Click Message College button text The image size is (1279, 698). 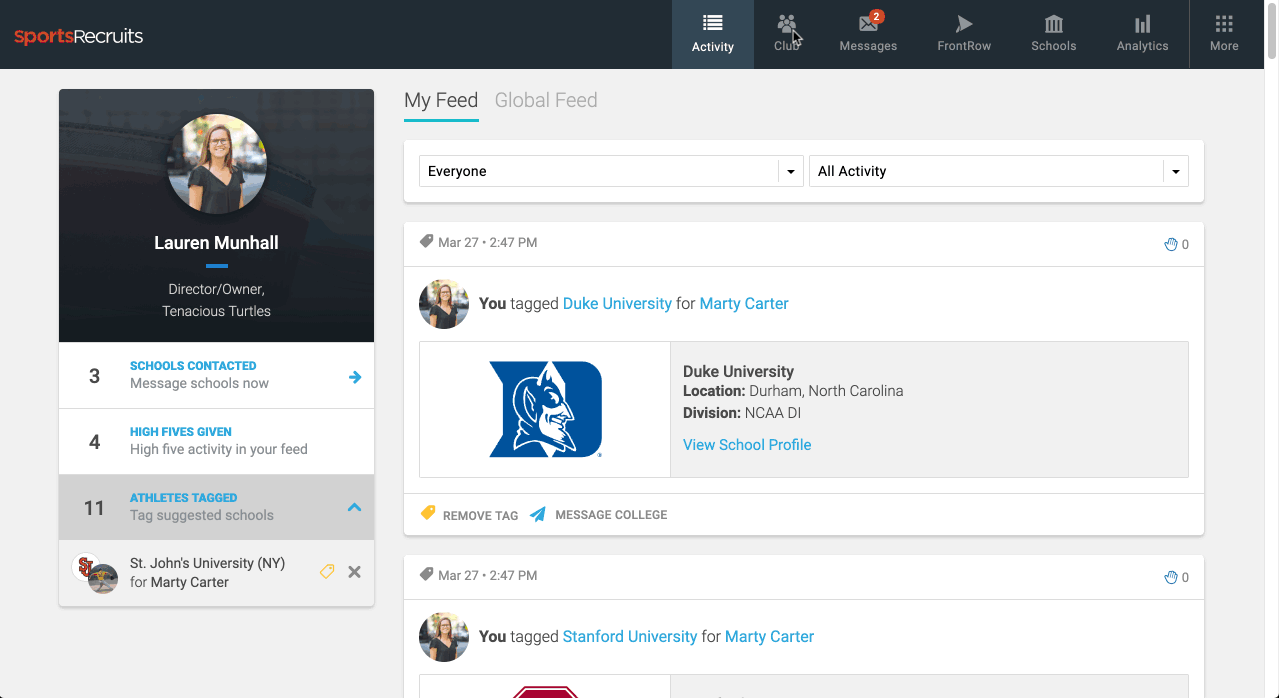611,515
